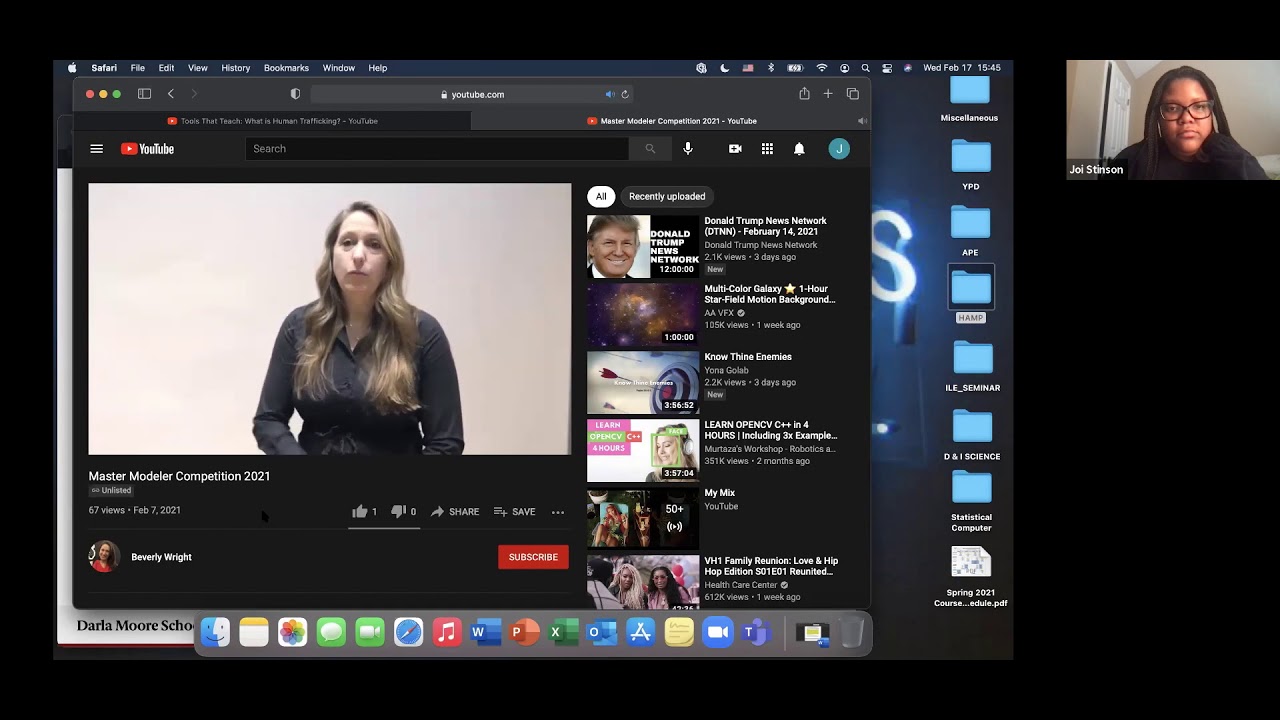
Task: Mute tab audio in address bar
Action: click(x=610, y=94)
